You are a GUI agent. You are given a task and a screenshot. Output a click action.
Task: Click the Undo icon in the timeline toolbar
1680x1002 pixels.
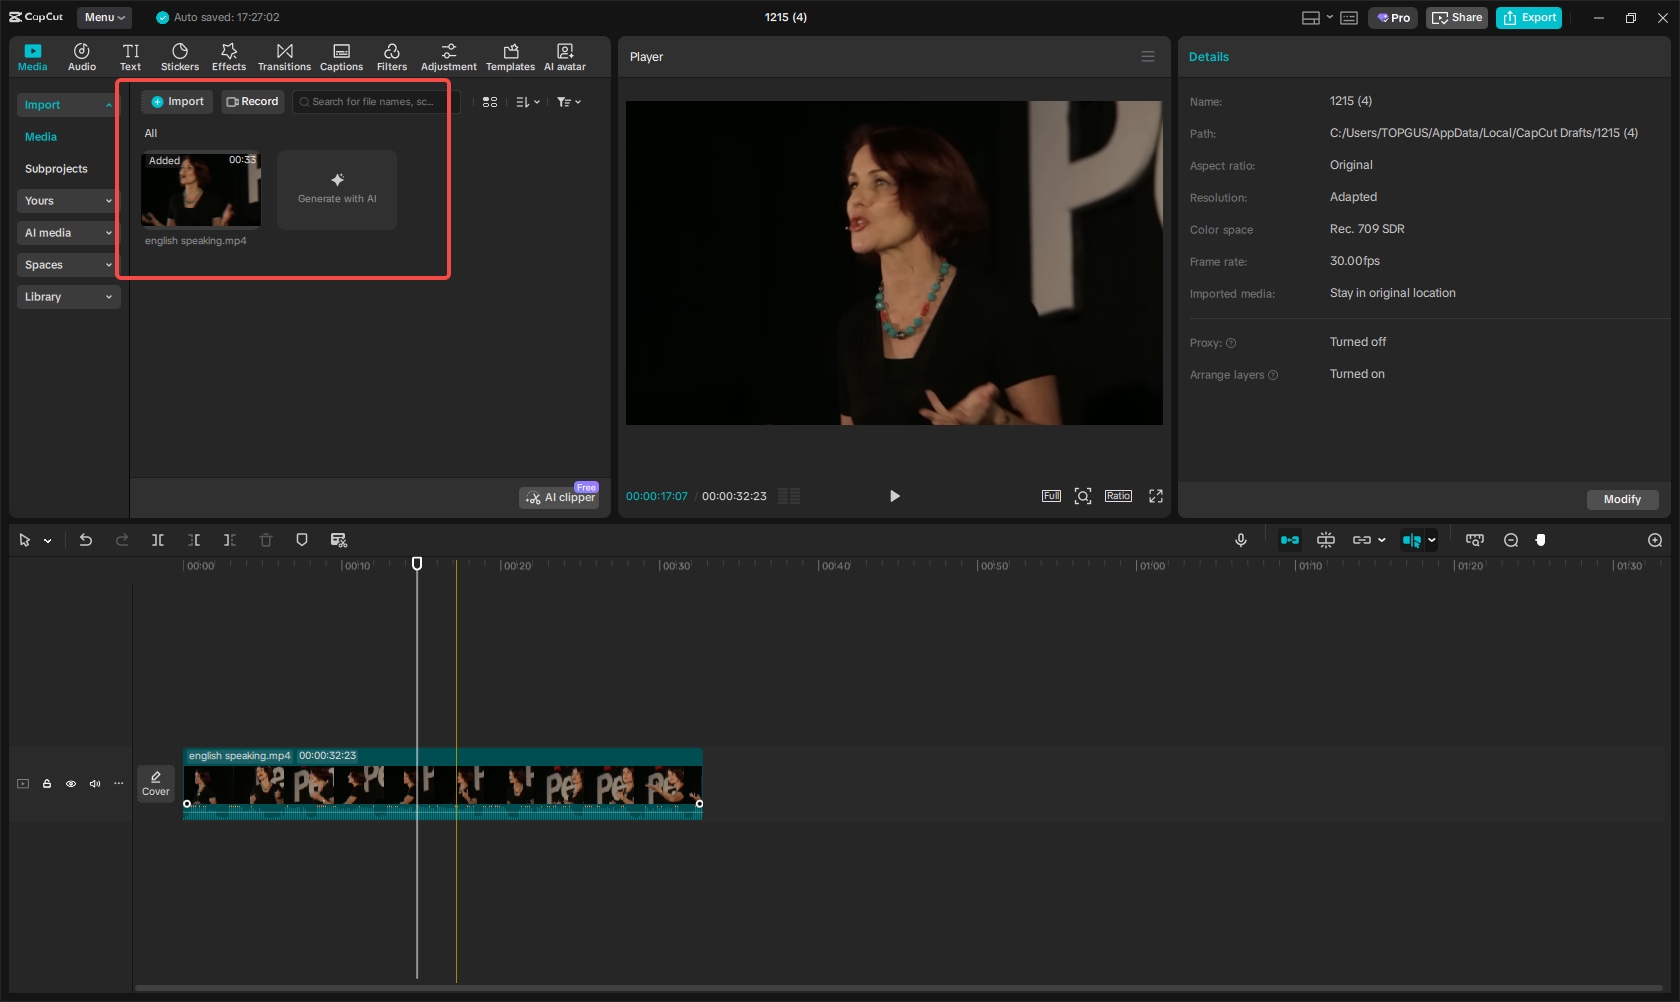[x=86, y=540]
